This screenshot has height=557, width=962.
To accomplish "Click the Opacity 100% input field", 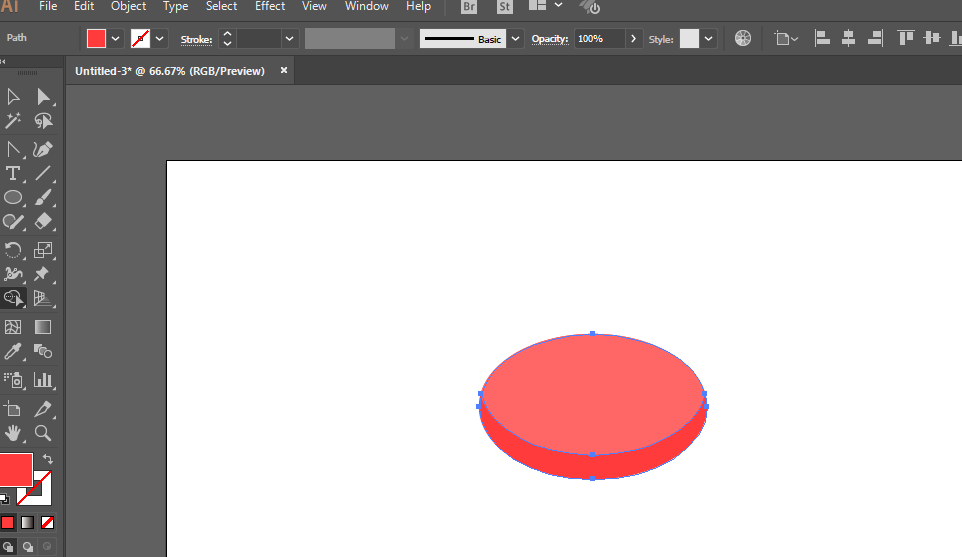I will pyautogui.click(x=599, y=39).
